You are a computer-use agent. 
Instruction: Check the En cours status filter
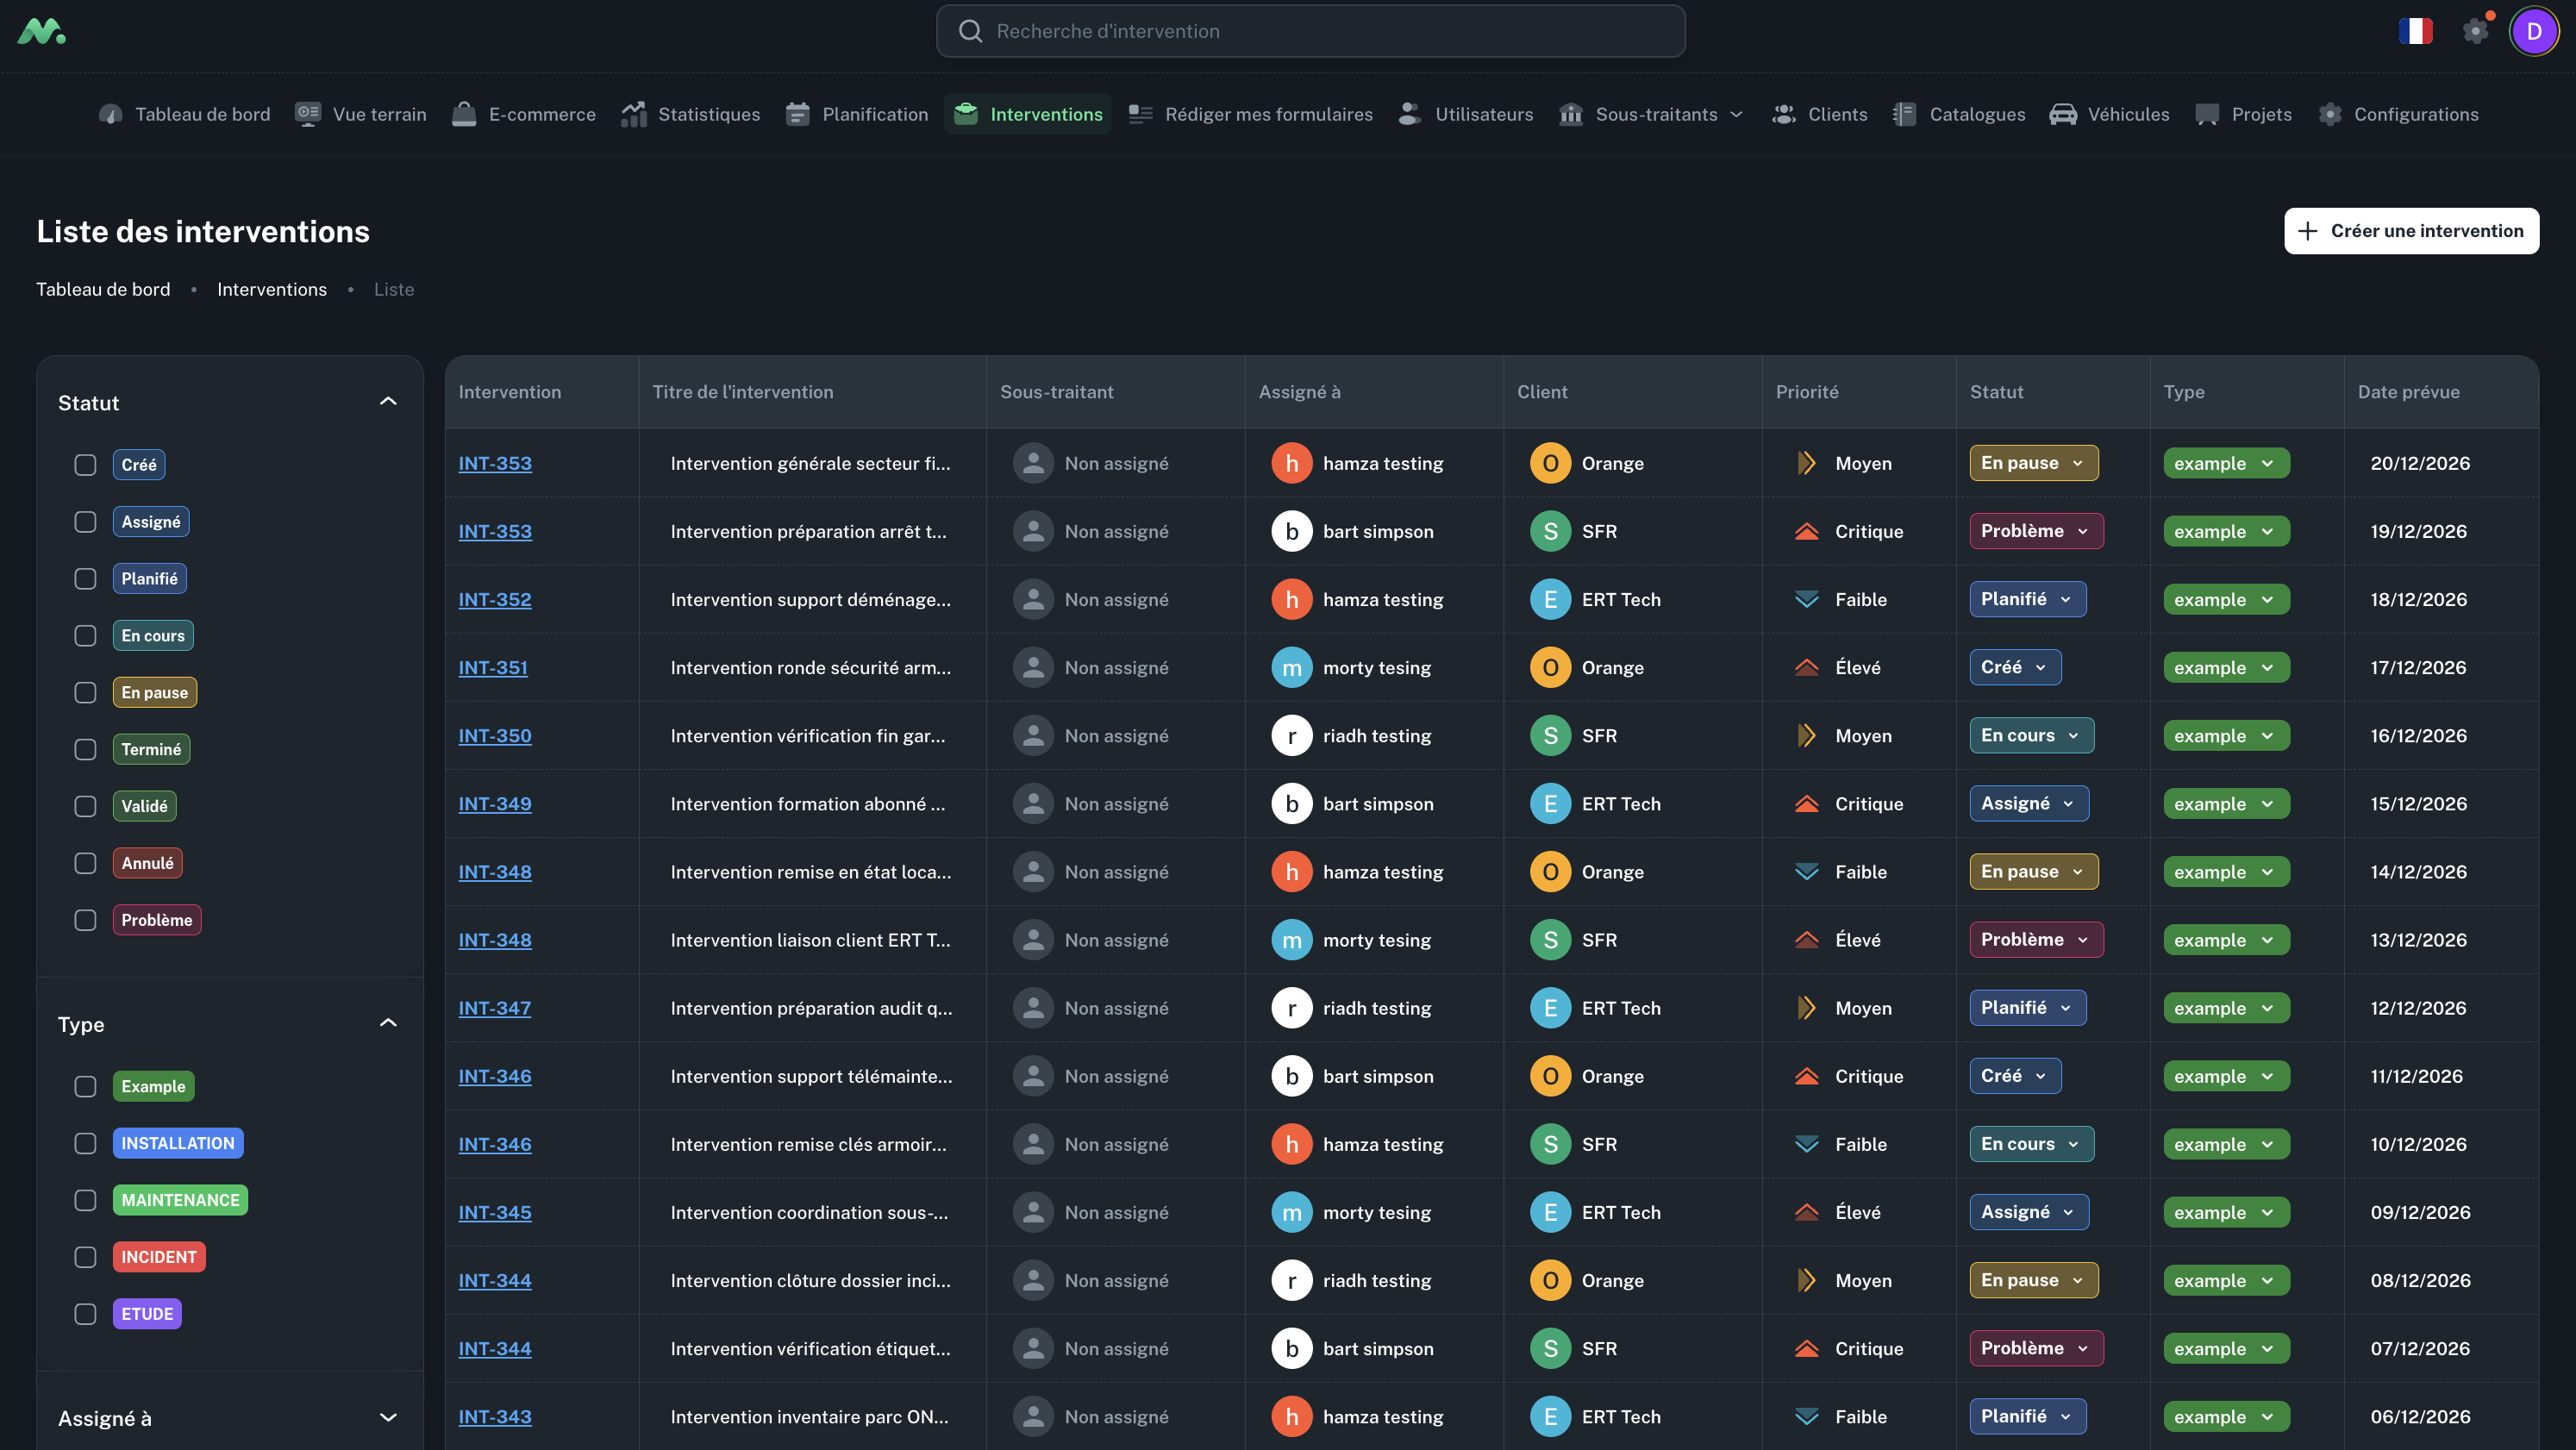tap(85, 636)
